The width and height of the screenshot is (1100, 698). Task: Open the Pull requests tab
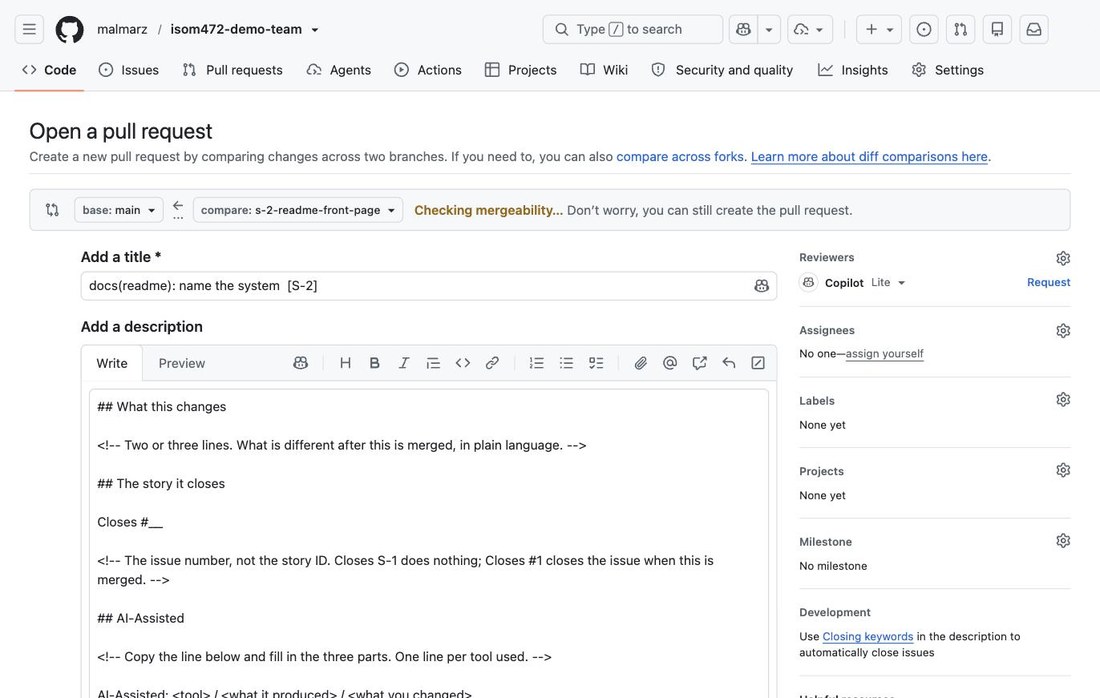232,70
